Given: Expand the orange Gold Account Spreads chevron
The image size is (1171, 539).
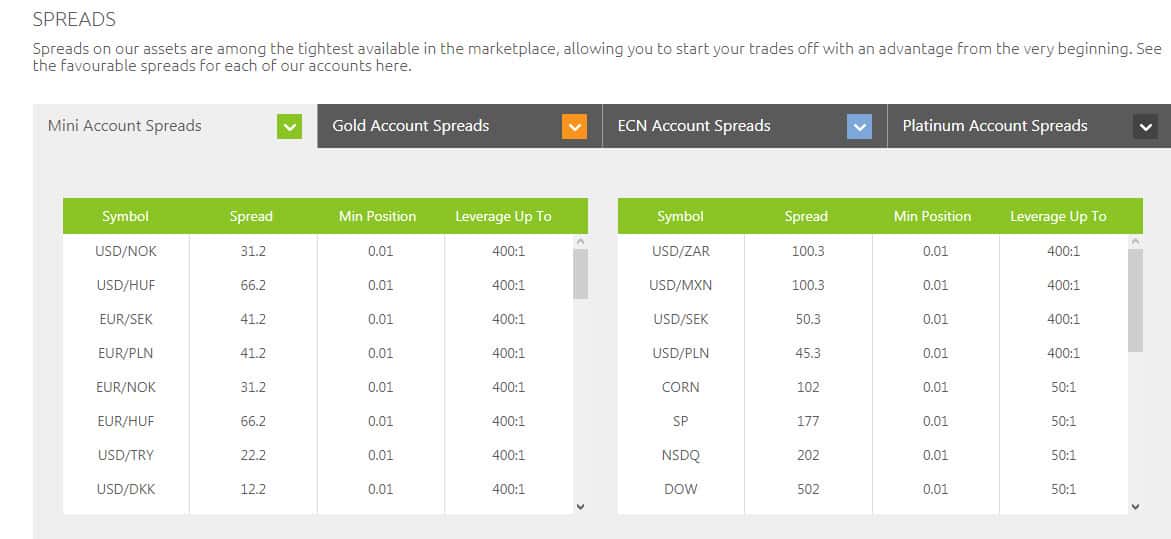Looking at the screenshot, I should pos(574,127).
